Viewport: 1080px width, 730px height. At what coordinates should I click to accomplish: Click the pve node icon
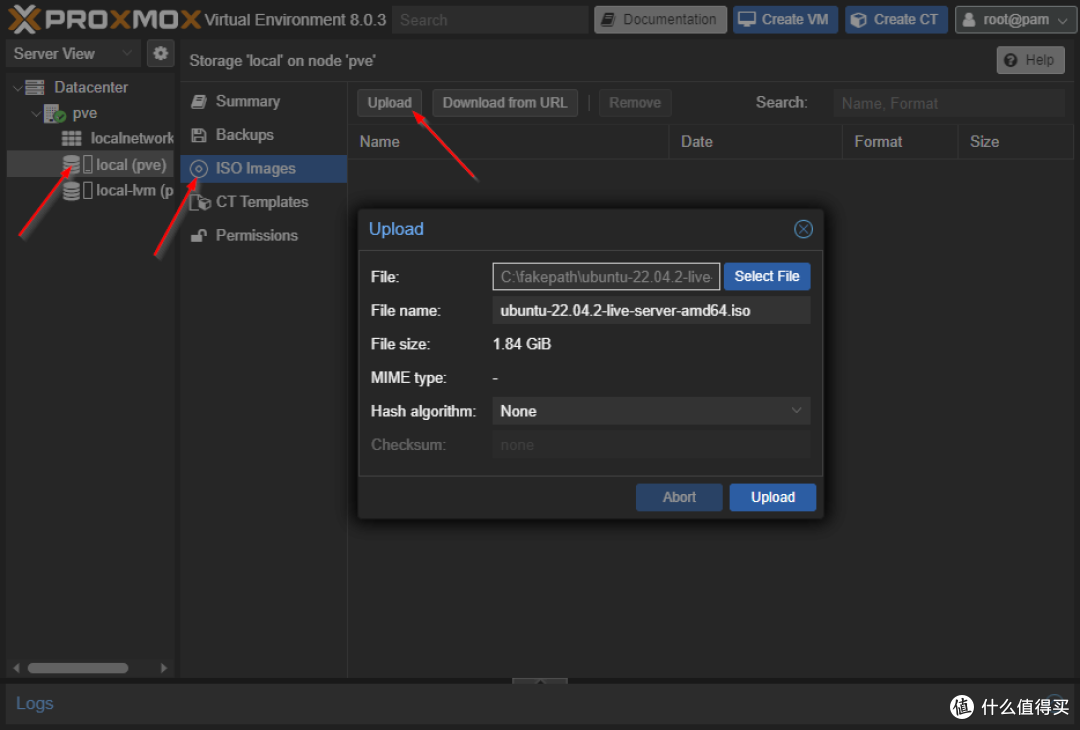pyautogui.click(x=54, y=113)
